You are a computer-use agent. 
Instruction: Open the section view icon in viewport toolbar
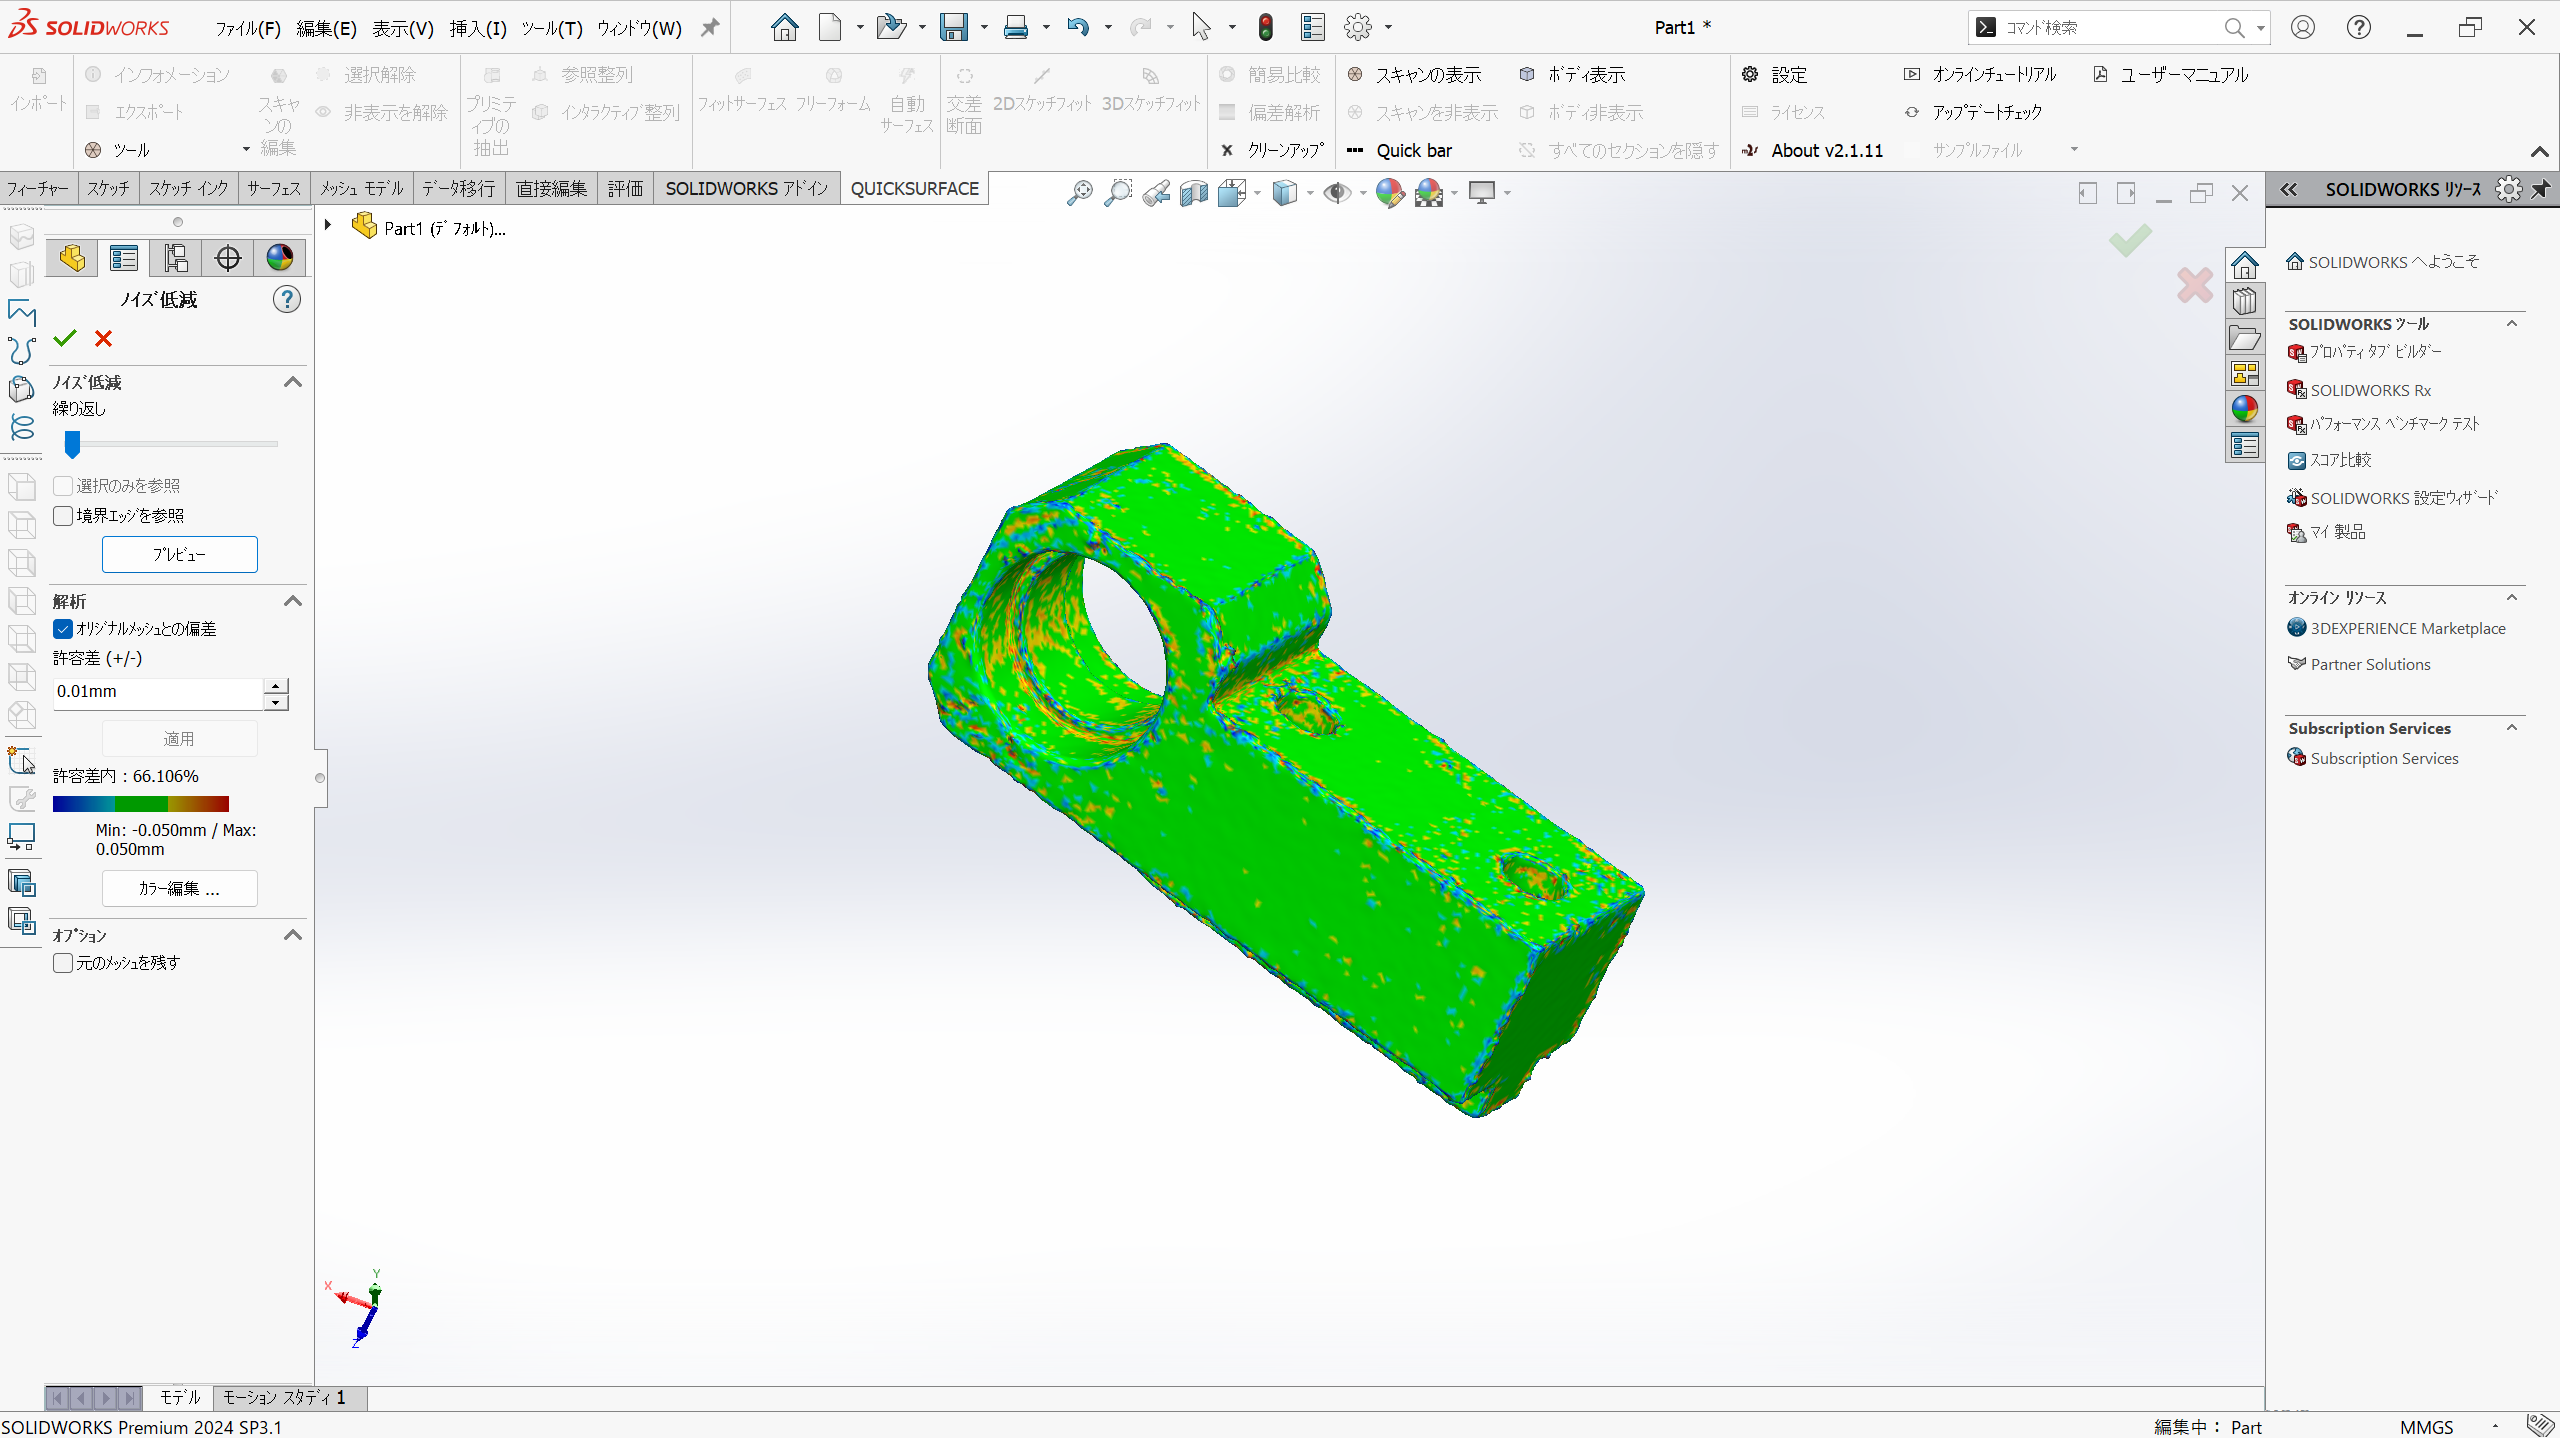click(1193, 193)
